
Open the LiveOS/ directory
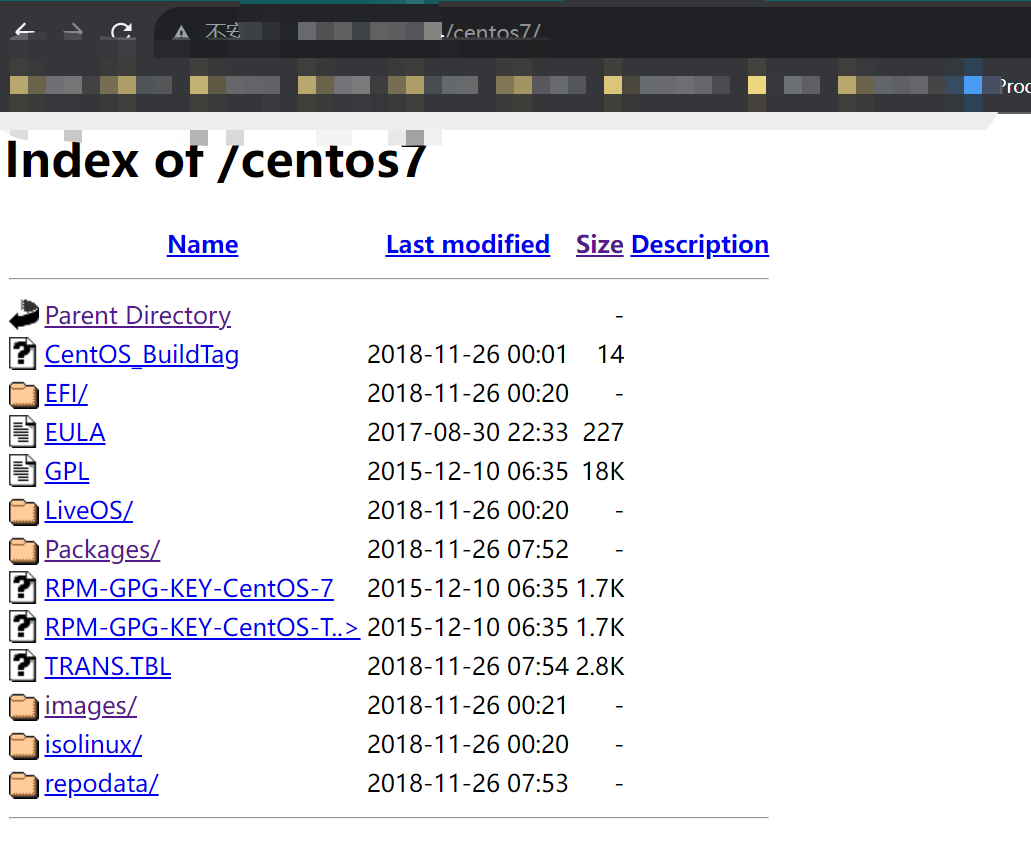pos(89,510)
